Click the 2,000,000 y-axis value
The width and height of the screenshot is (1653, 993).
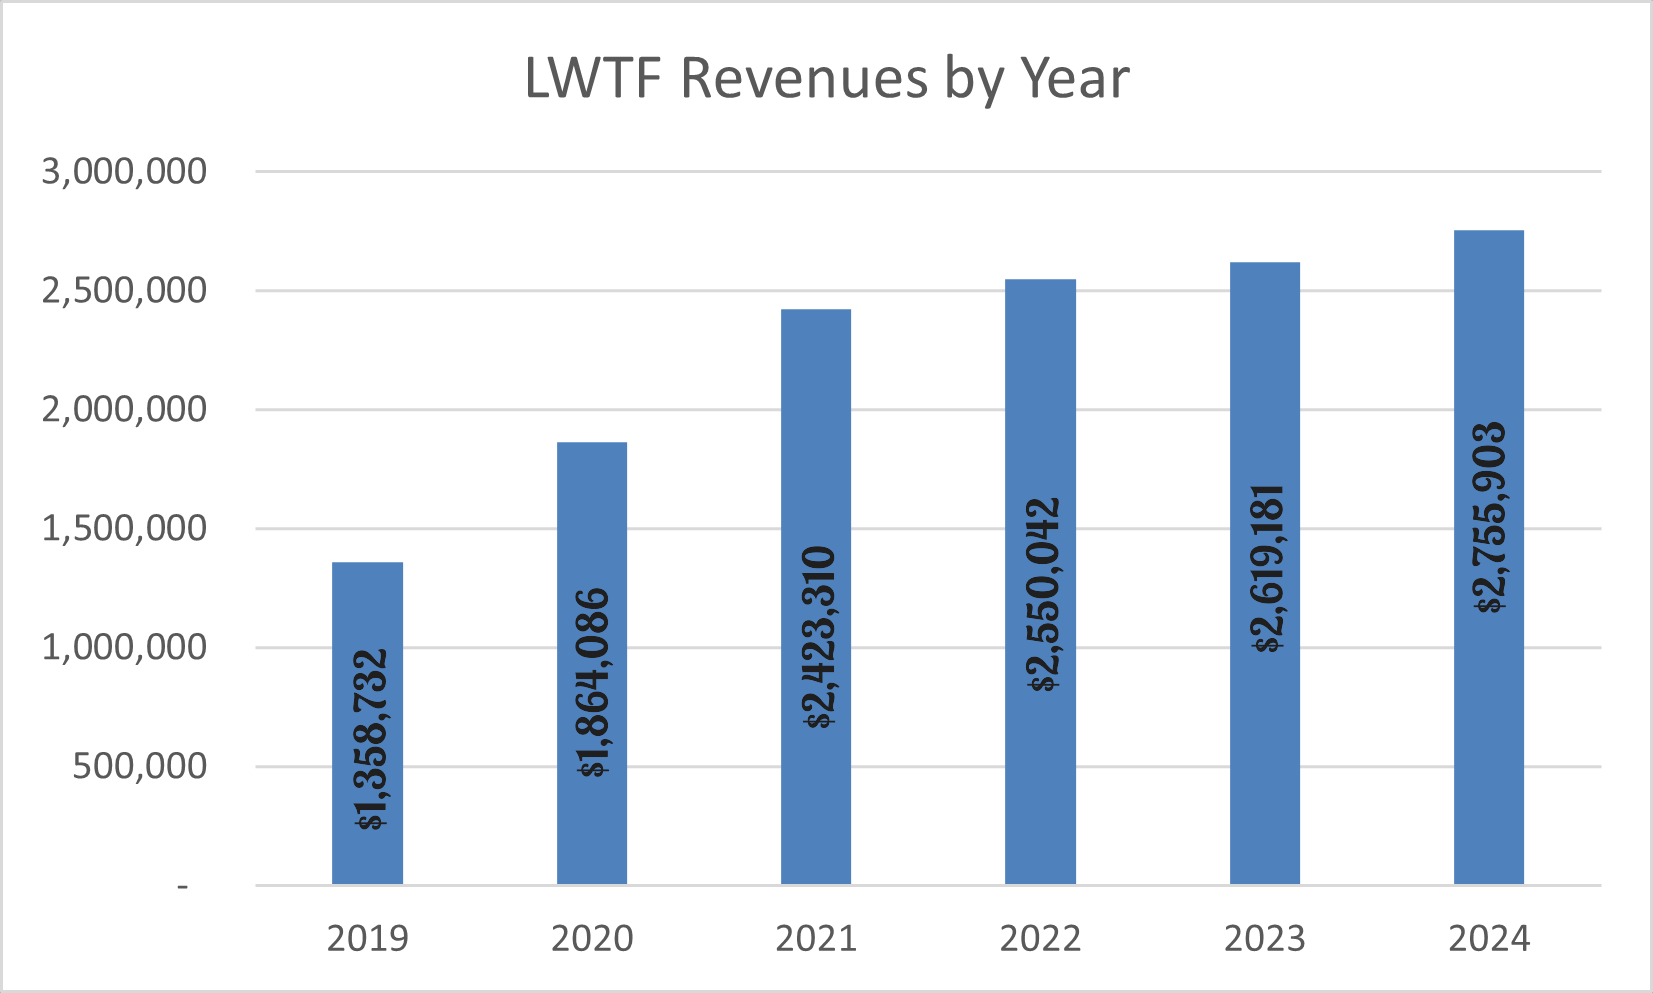point(124,410)
